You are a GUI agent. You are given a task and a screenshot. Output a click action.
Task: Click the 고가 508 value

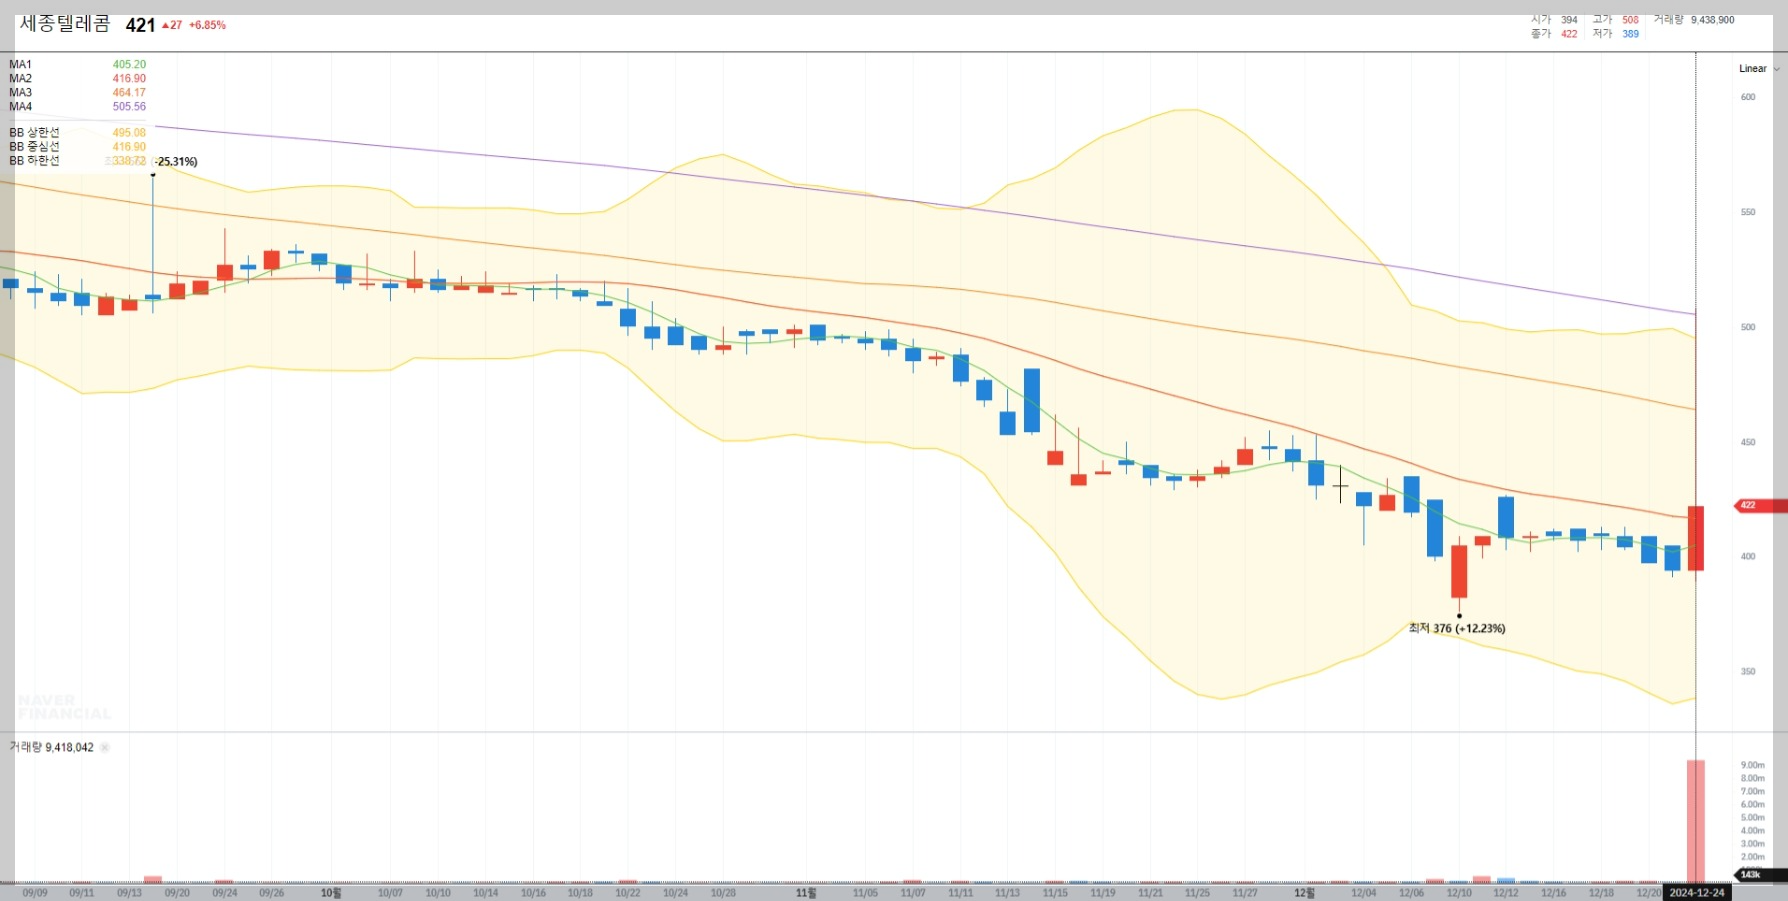[x=1630, y=20]
